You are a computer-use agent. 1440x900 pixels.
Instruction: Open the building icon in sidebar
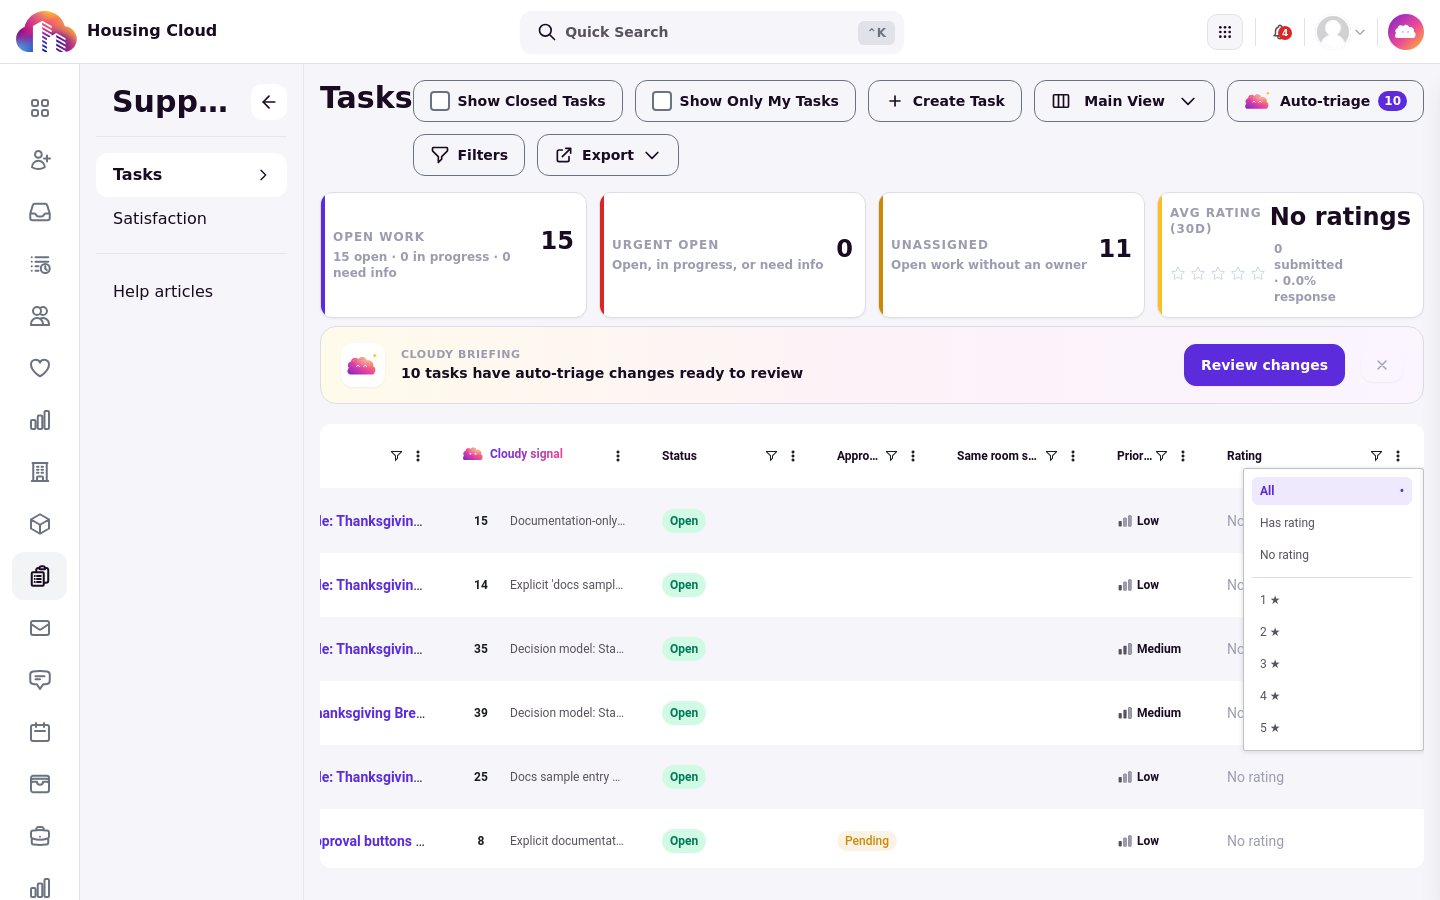click(40, 472)
